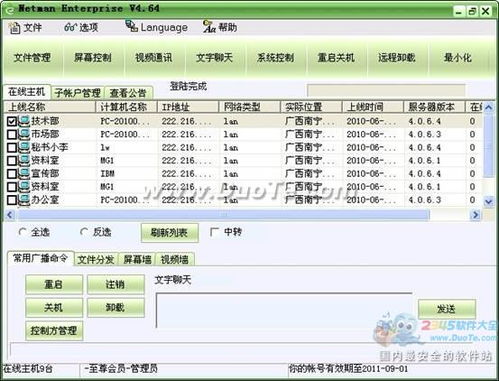Click the 在线主机9台 status text
499x381 pixels.
pos(28,369)
